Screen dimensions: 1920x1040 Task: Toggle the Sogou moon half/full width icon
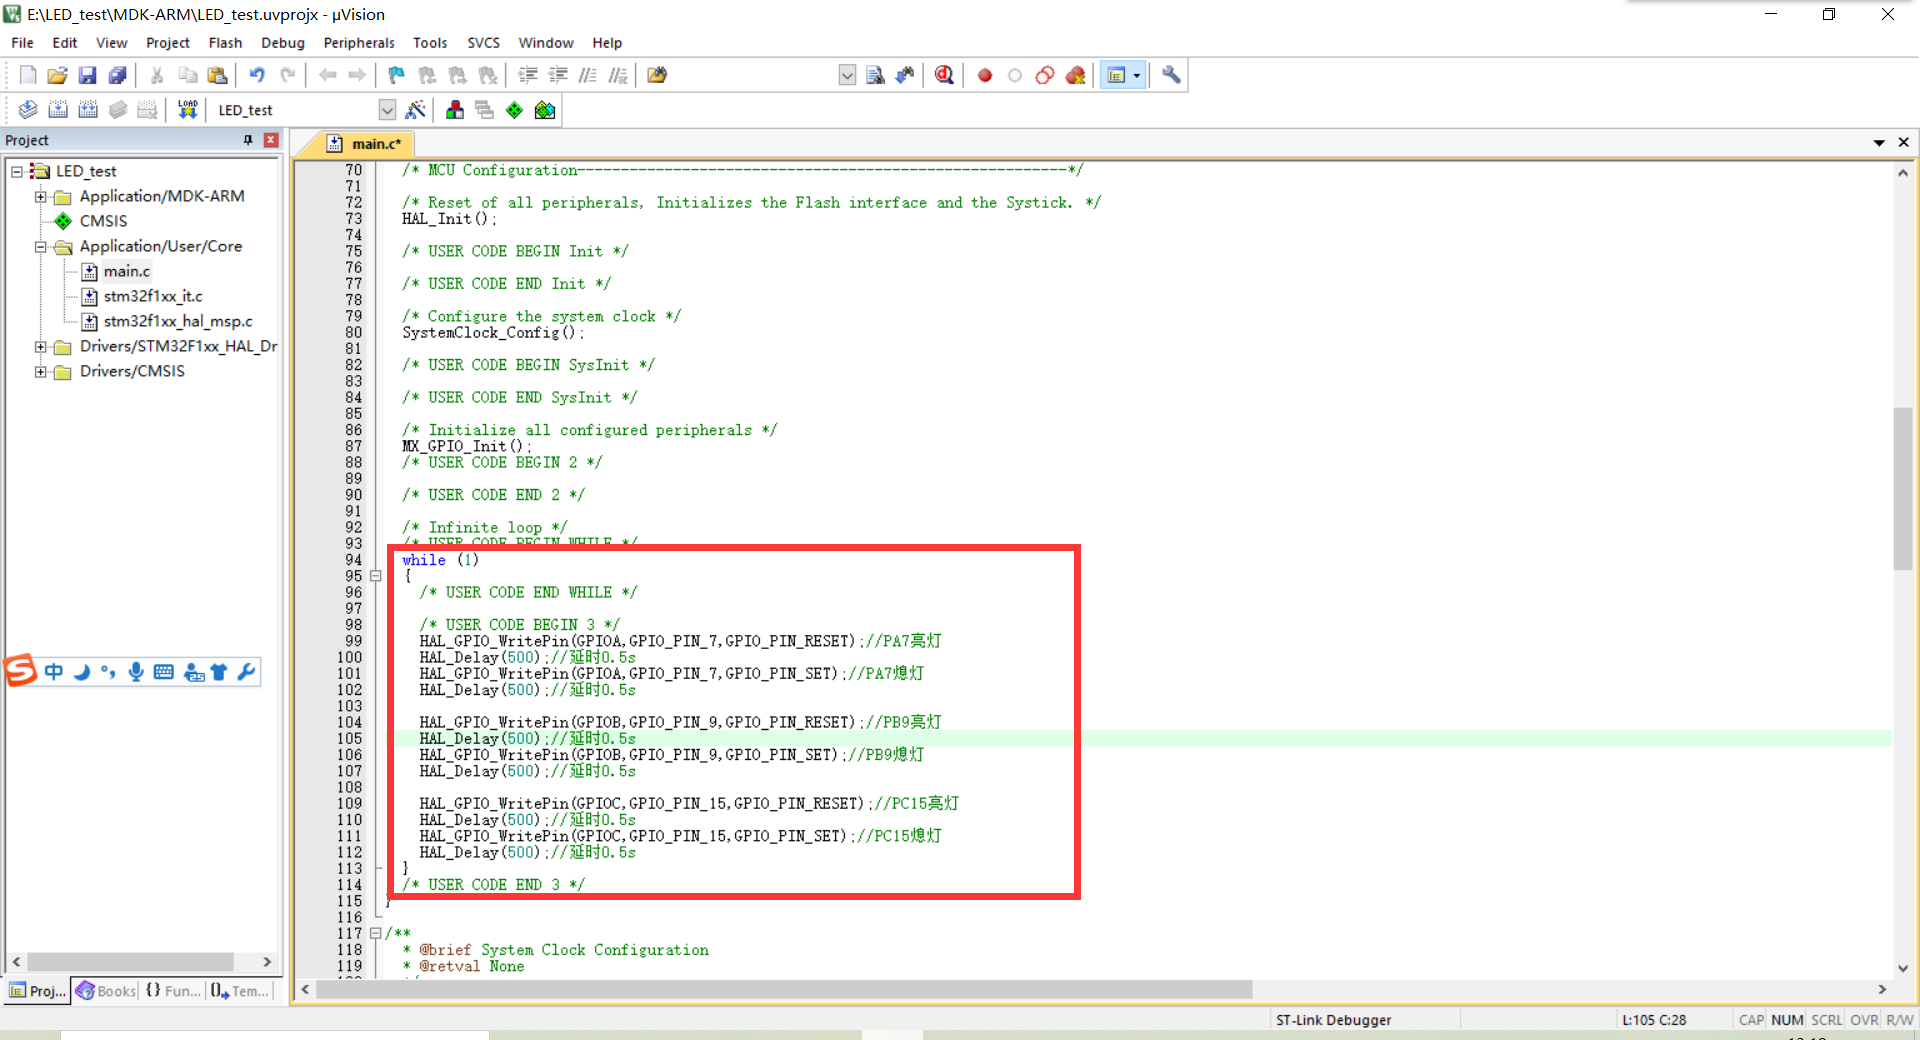pyautogui.click(x=82, y=672)
